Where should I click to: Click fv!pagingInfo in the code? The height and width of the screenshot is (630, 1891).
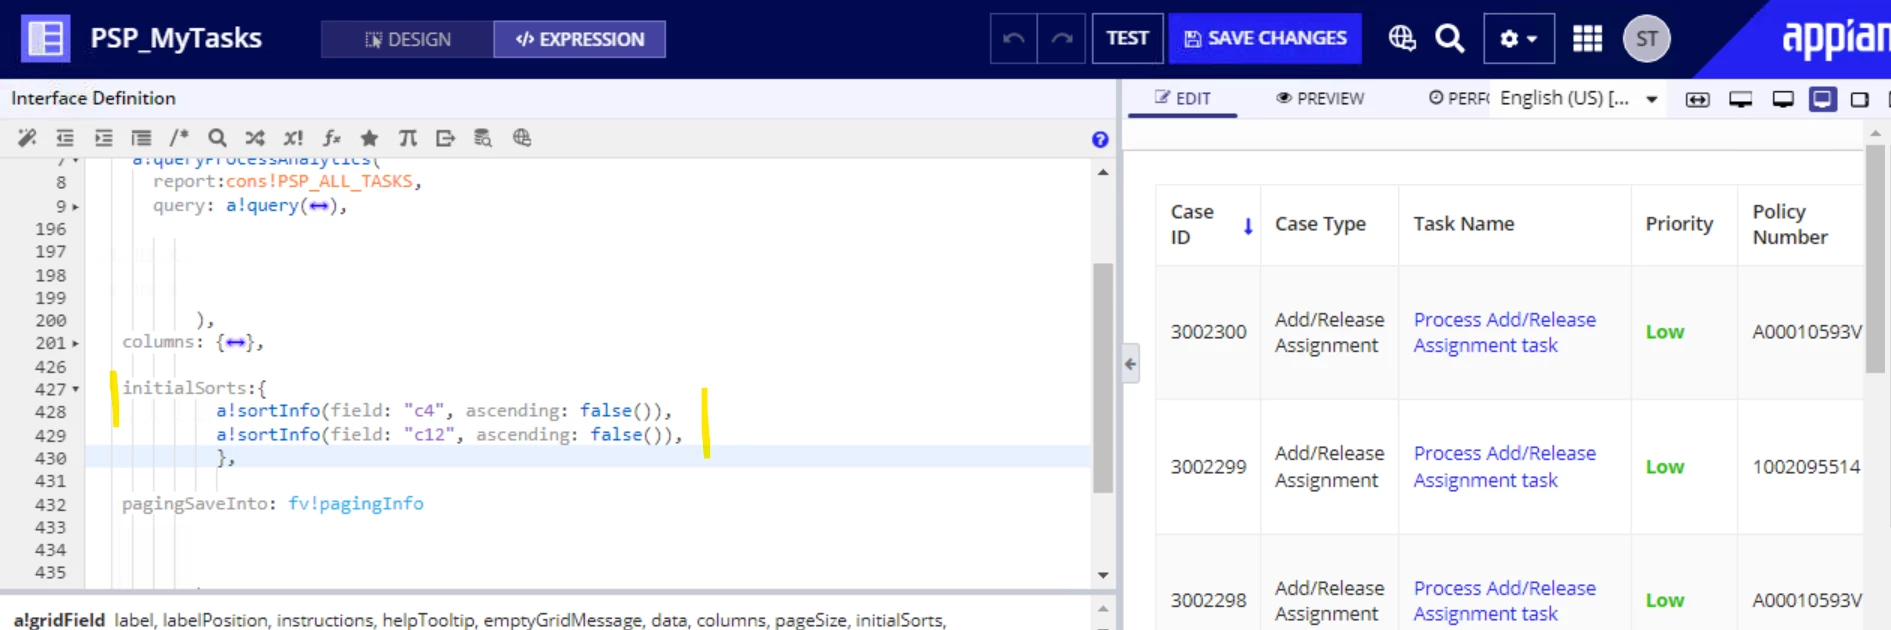click(x=356, y=504)
